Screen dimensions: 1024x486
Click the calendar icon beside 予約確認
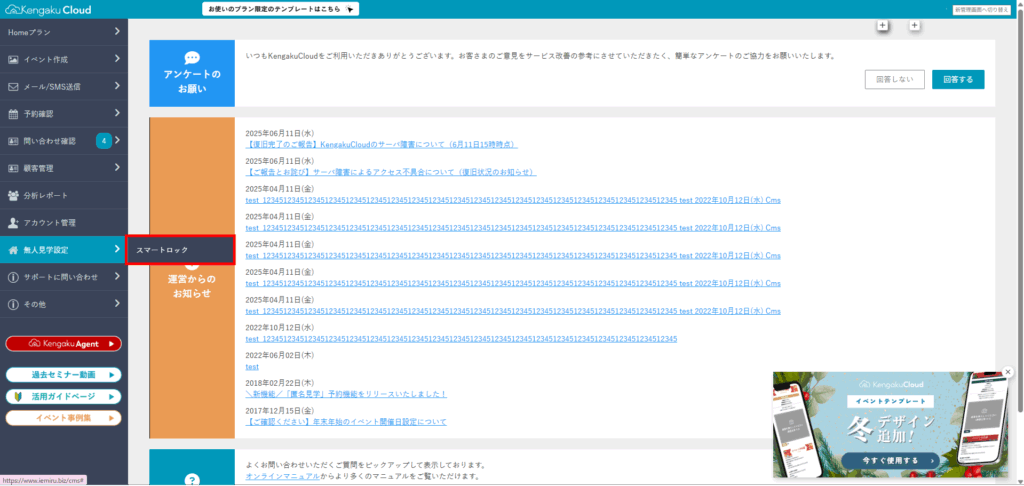(13, 114)
